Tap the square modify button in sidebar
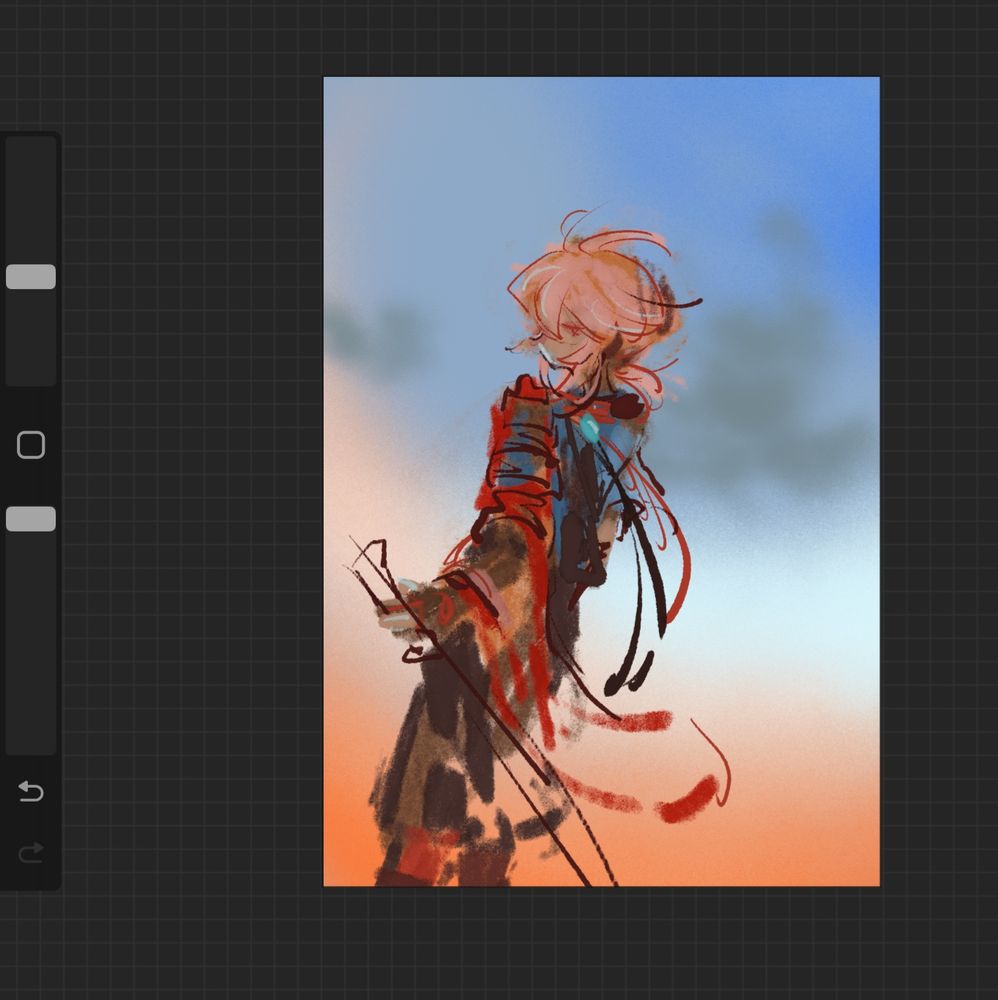 31,445
